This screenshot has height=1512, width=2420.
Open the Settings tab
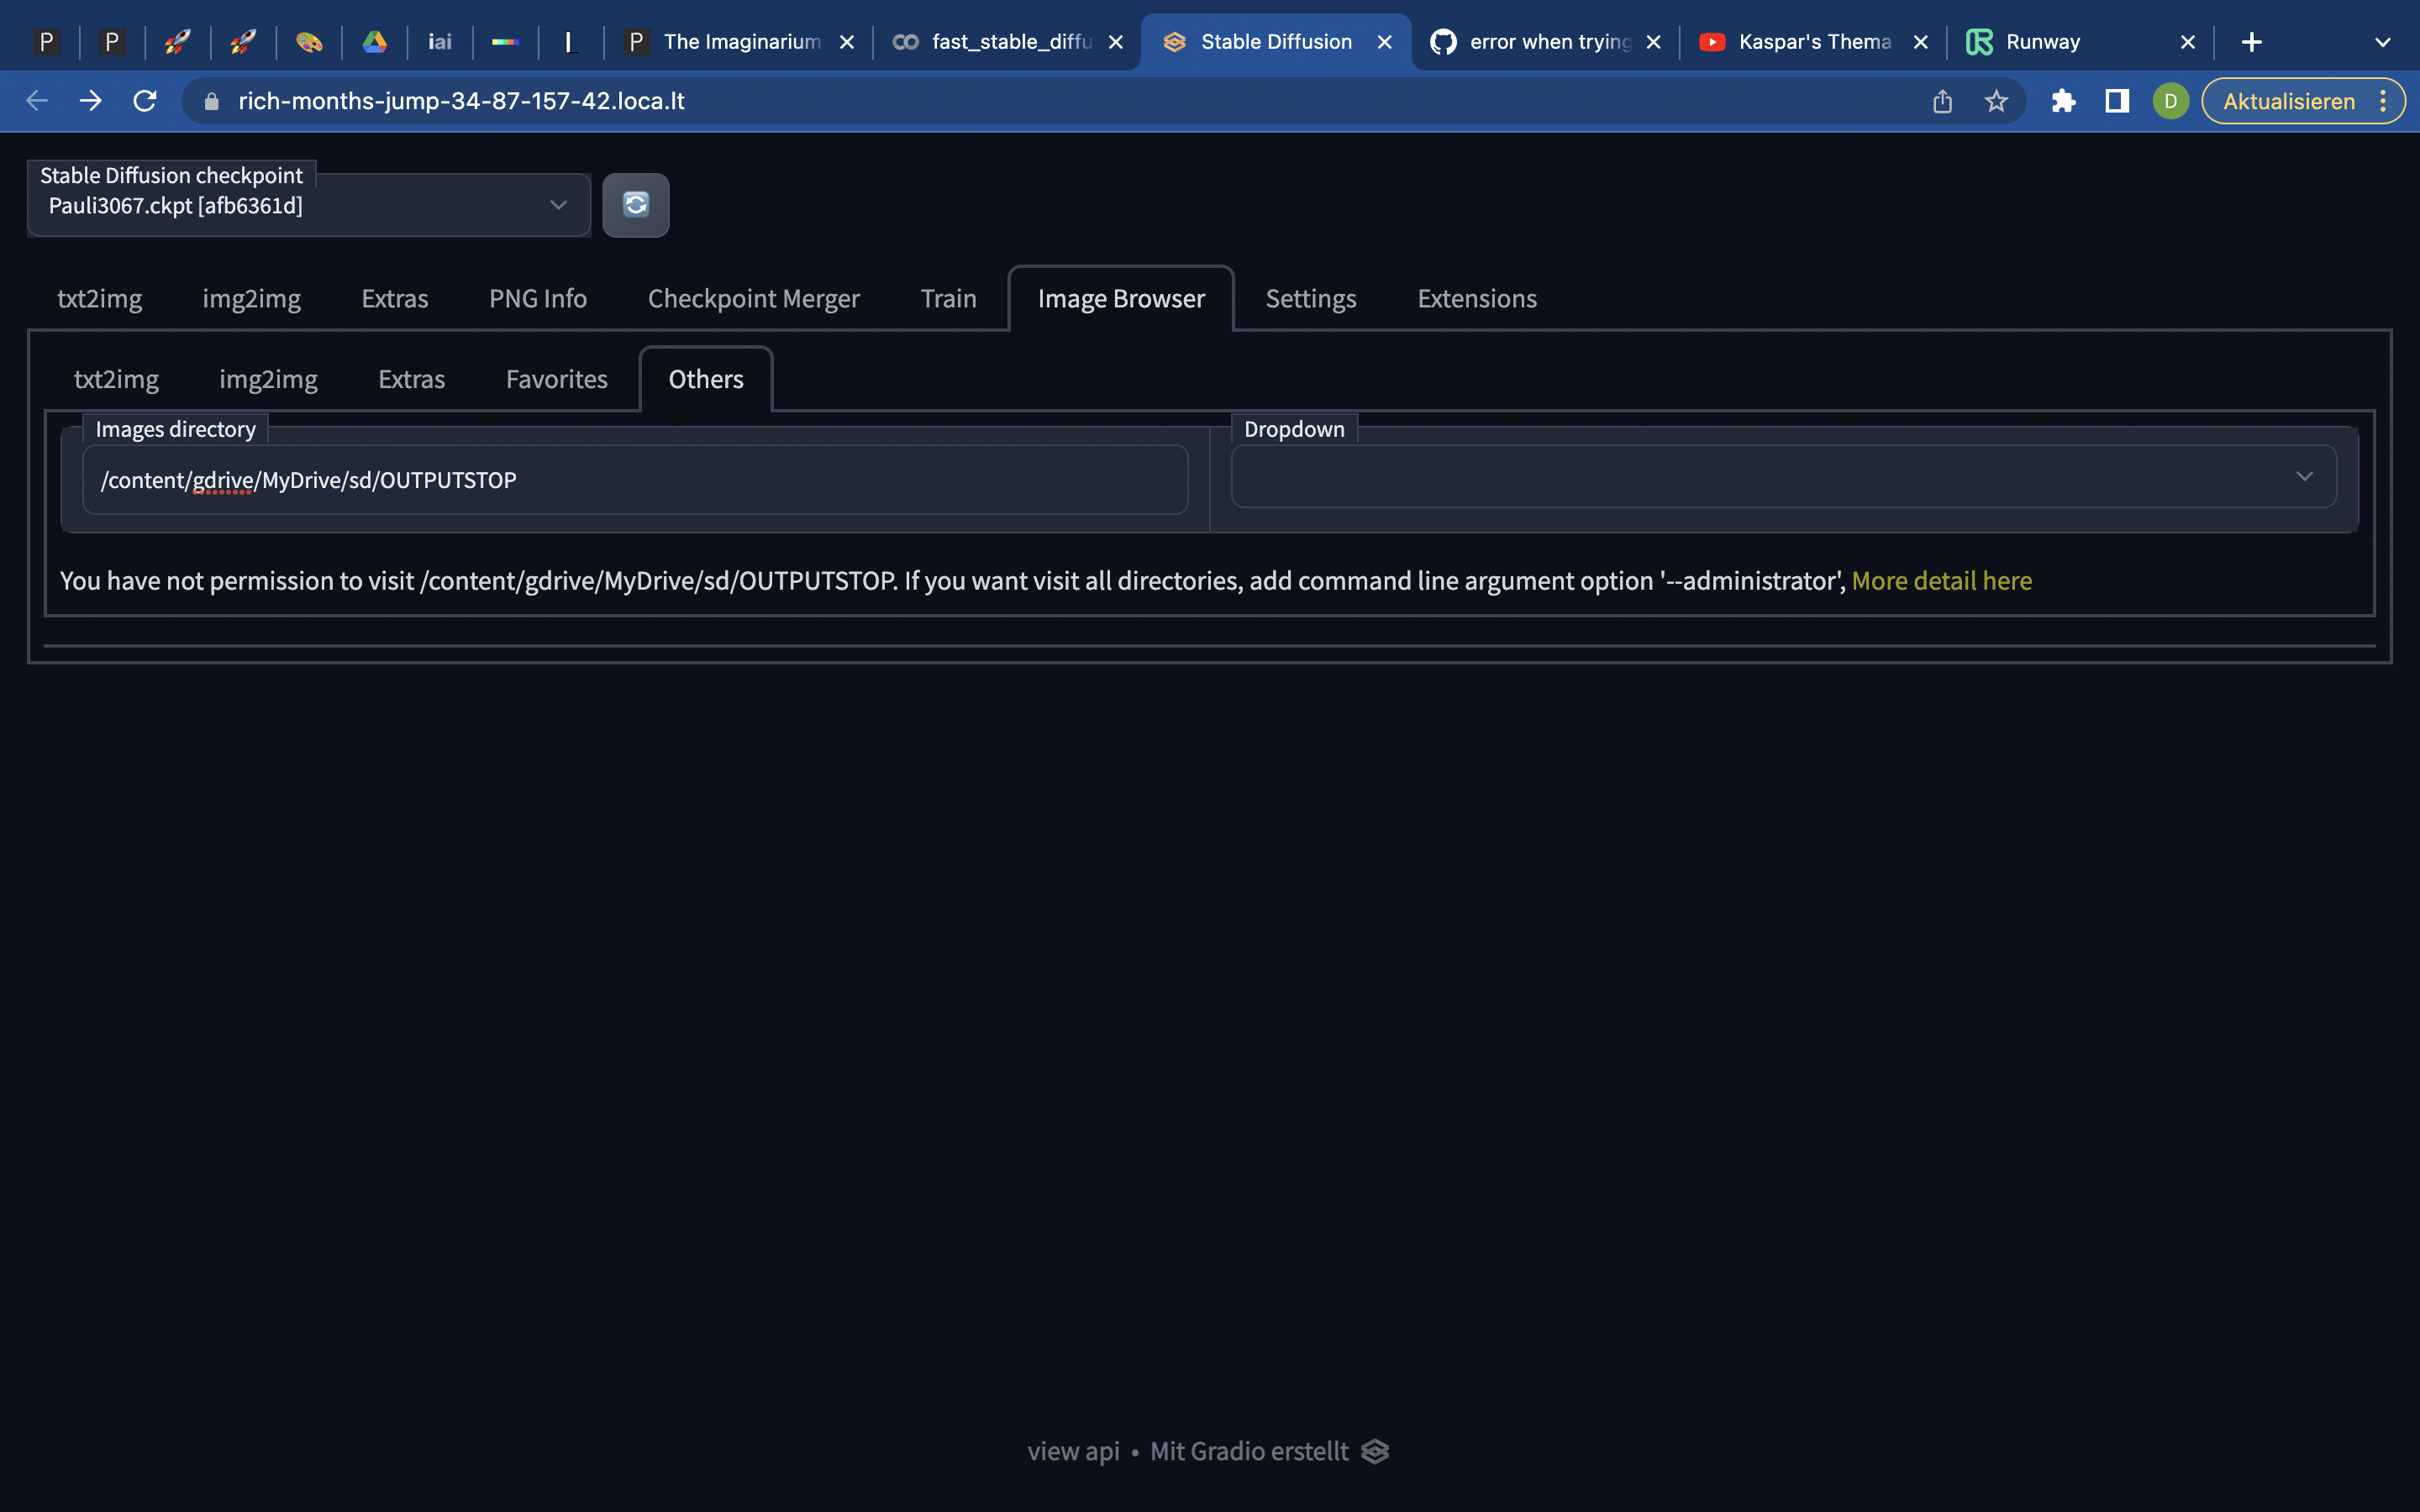(x=1310, y=298)
